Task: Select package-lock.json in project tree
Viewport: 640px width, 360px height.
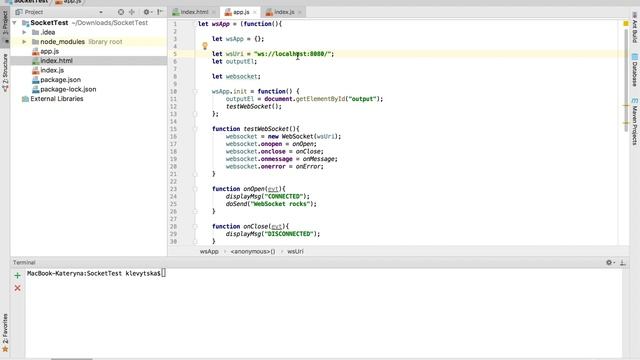Action: pos(68,89)
